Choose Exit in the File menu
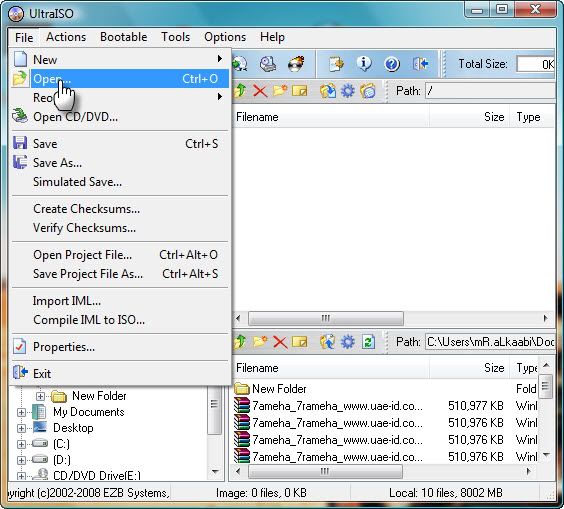The image size is (564, 509). pyautogui.click(x=120, y=374)
